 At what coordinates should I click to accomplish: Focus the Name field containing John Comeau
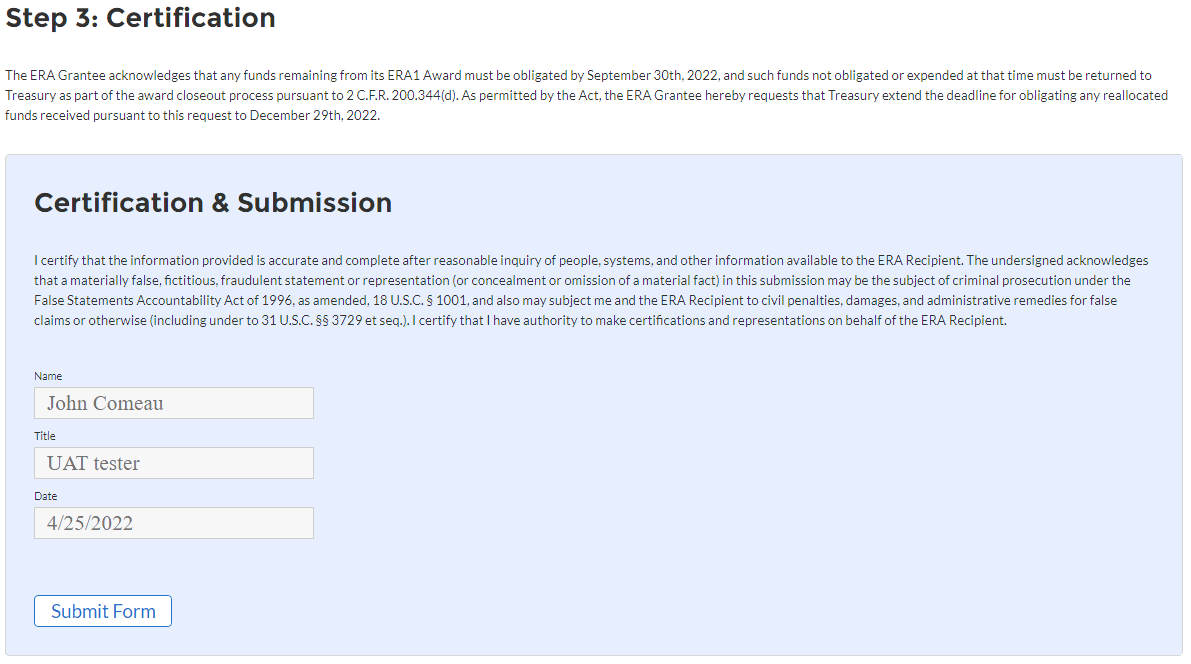tap(174, 403)
